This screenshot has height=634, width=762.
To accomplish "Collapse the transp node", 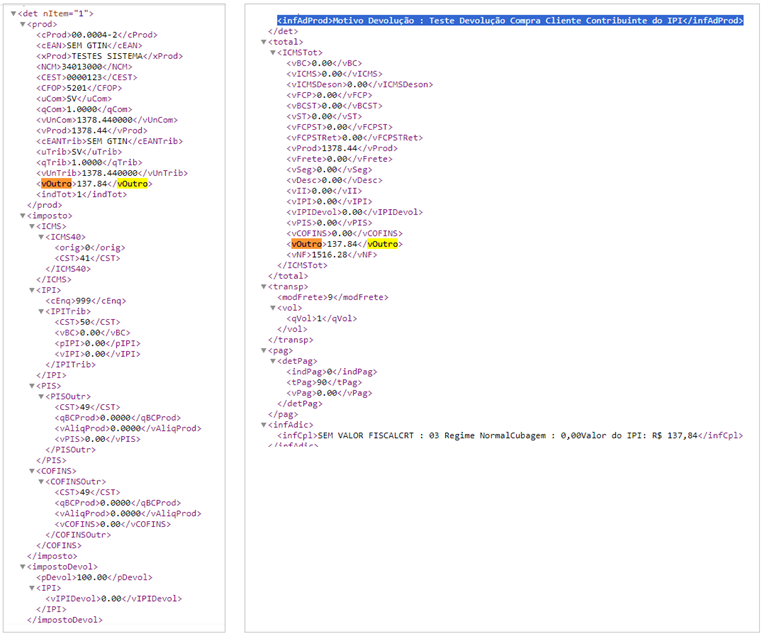I will tap(264, 286).
